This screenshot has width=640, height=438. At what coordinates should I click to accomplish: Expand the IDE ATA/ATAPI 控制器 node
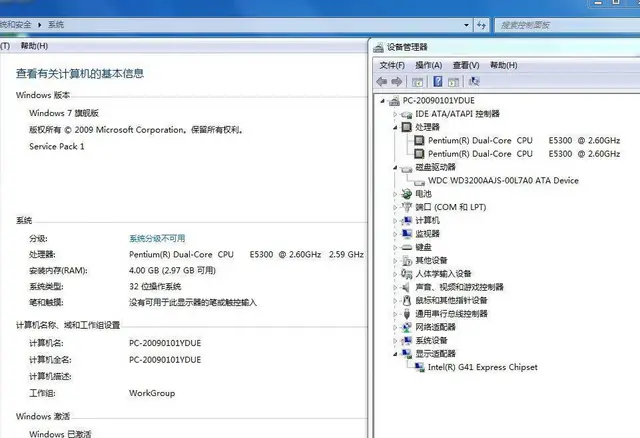(395, 114)
